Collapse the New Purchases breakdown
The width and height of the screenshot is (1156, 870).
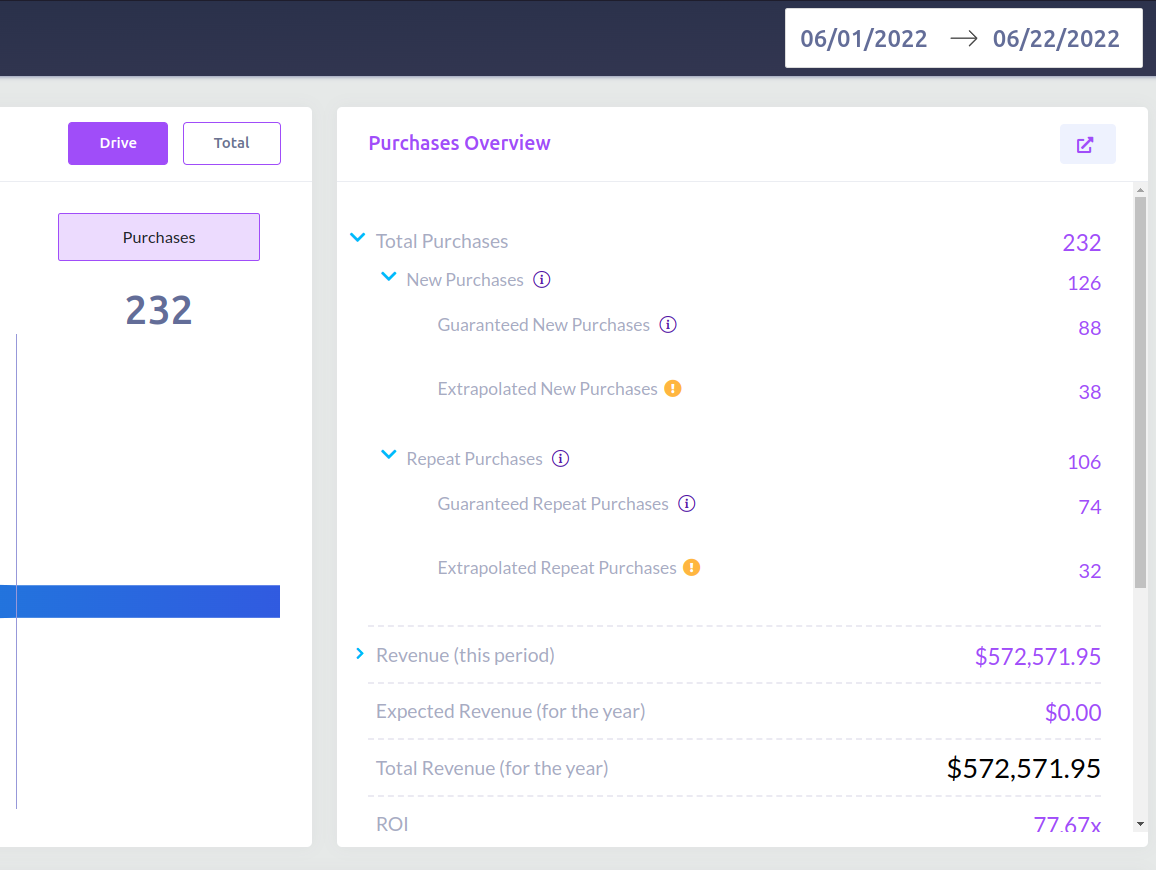(389, 278)
